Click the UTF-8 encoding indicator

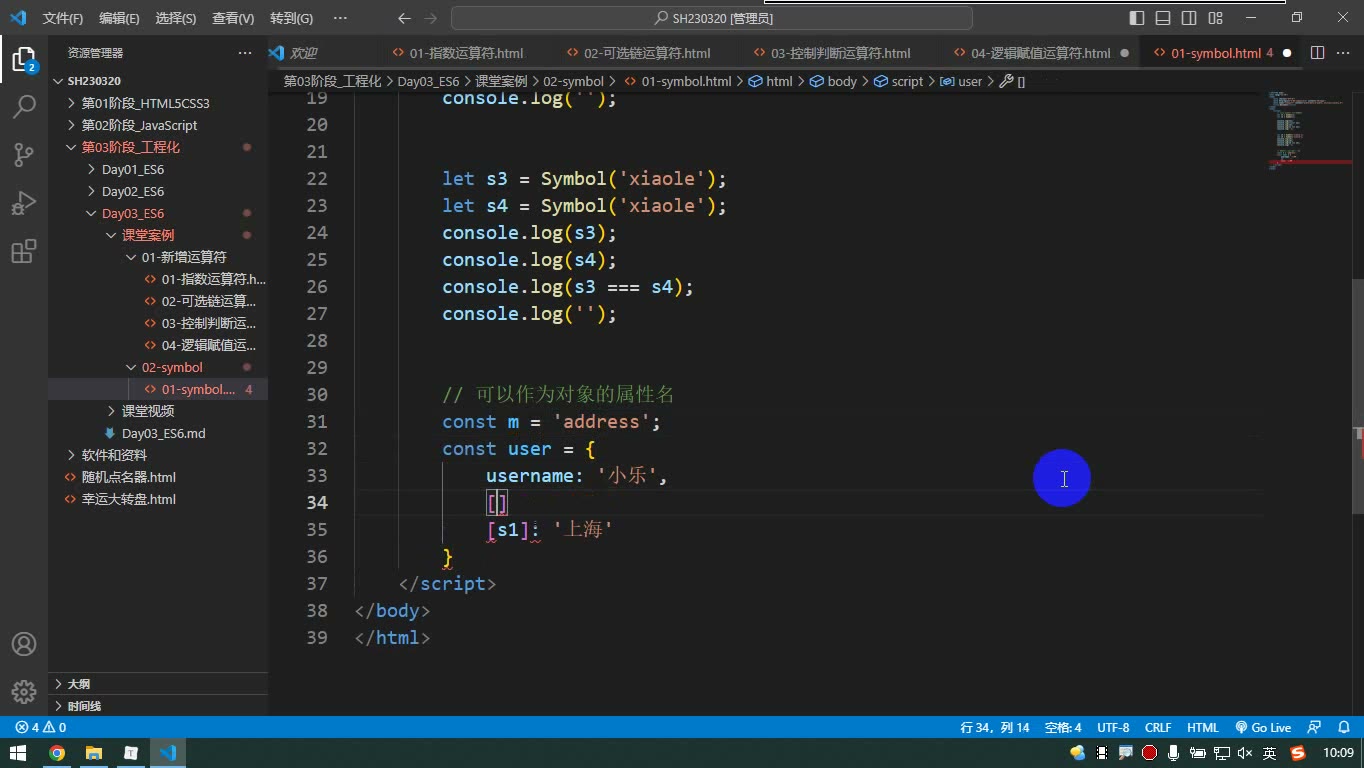[1113, 728]
